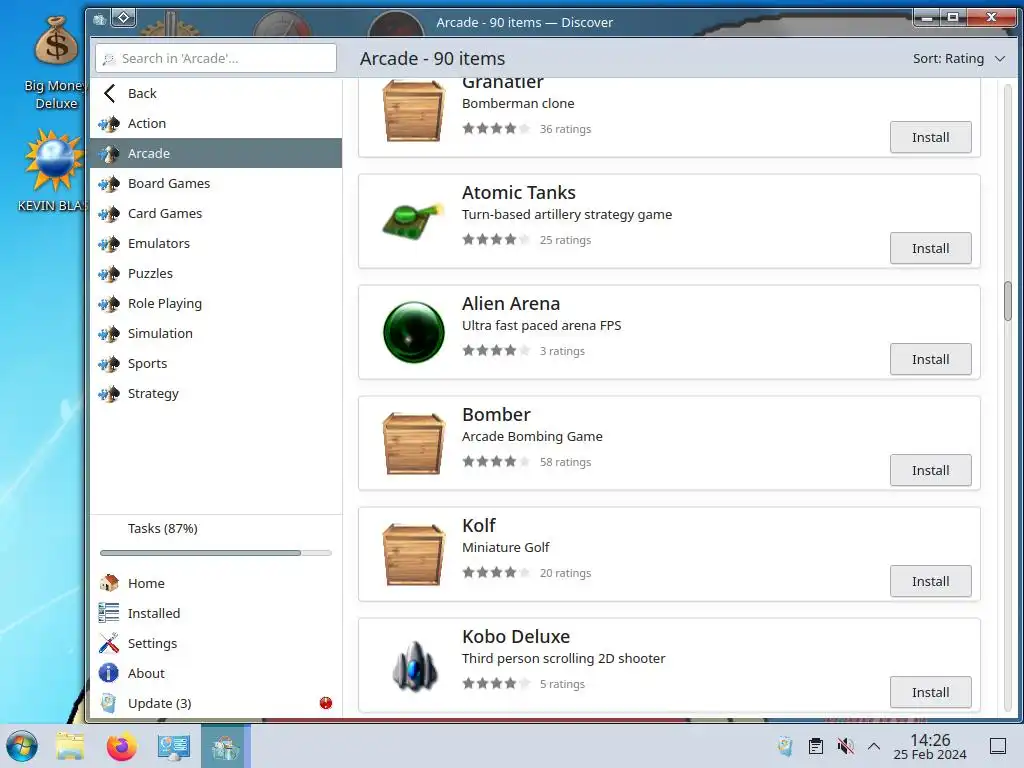Click the muted volume tray icon

coord(846,746)
